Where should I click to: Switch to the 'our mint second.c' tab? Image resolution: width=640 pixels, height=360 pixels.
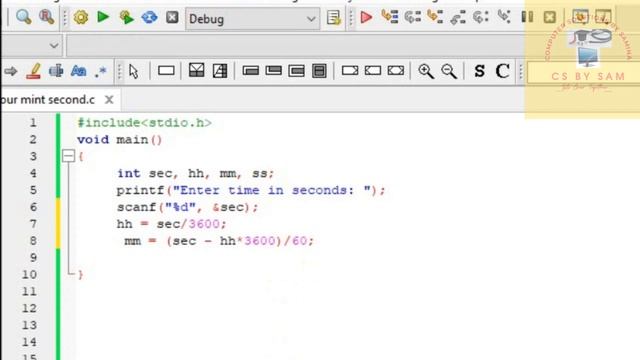48,100
